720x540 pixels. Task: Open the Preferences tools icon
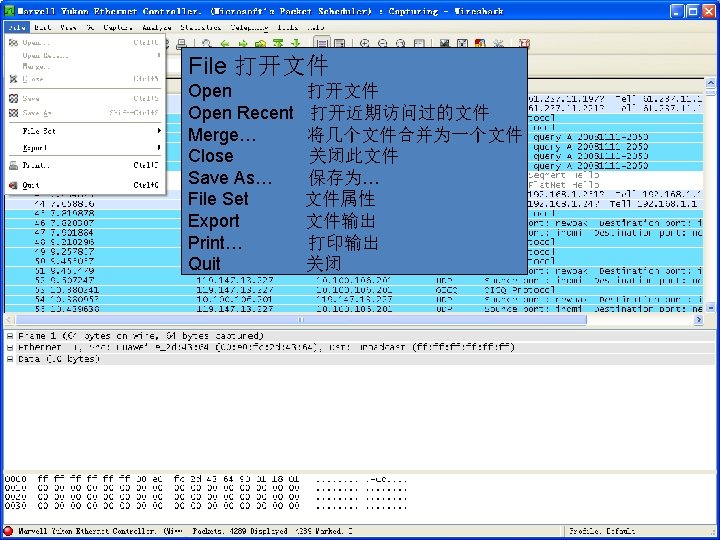pos(498,44)
